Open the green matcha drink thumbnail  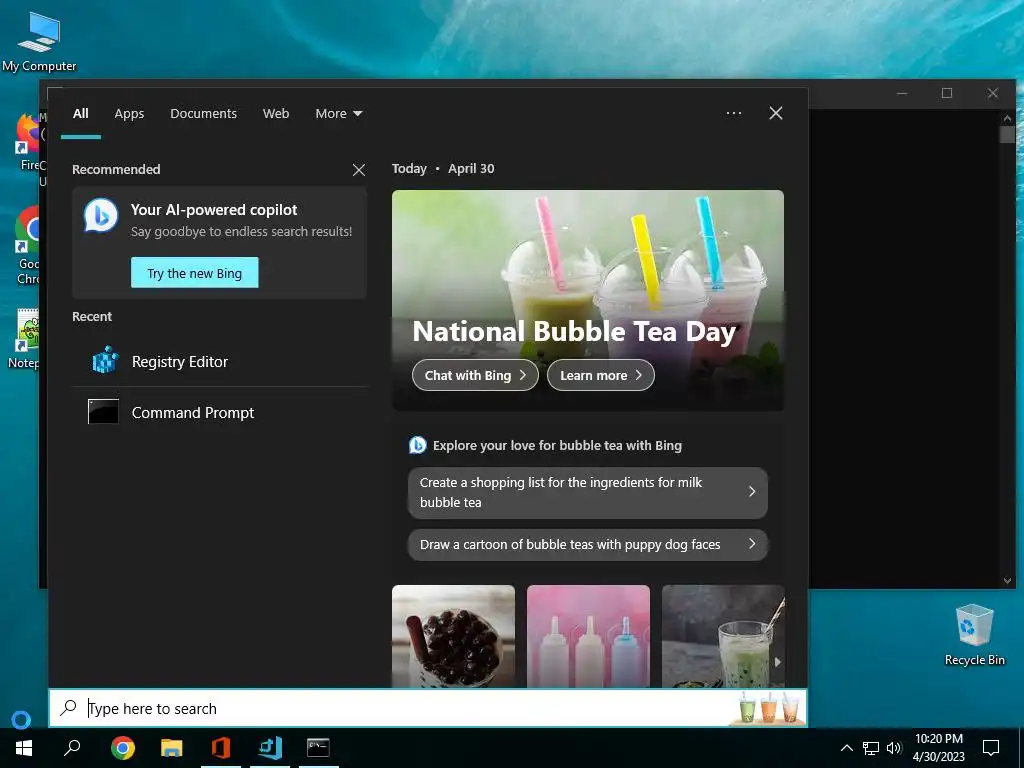coord(722,636)
